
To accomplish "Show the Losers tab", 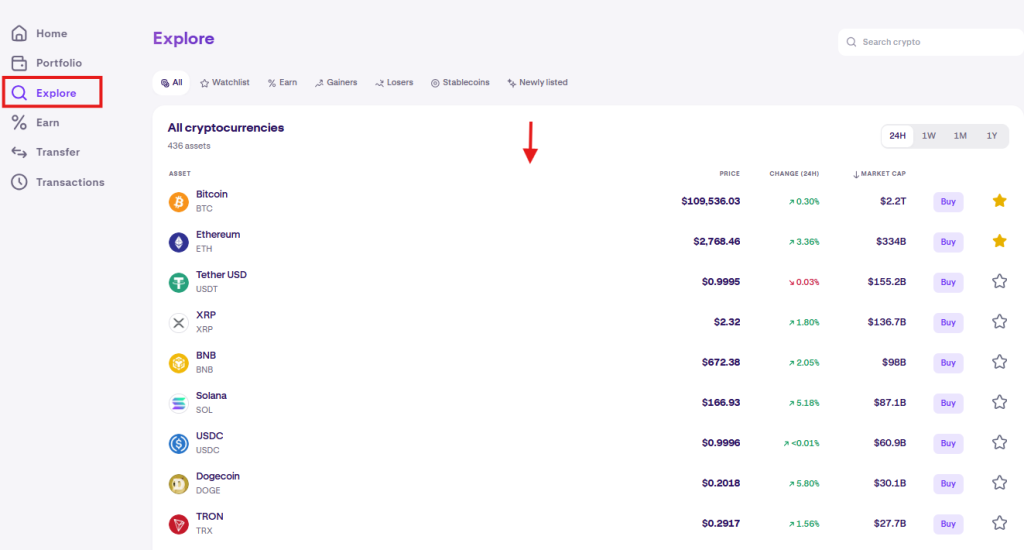I will 394,83.
